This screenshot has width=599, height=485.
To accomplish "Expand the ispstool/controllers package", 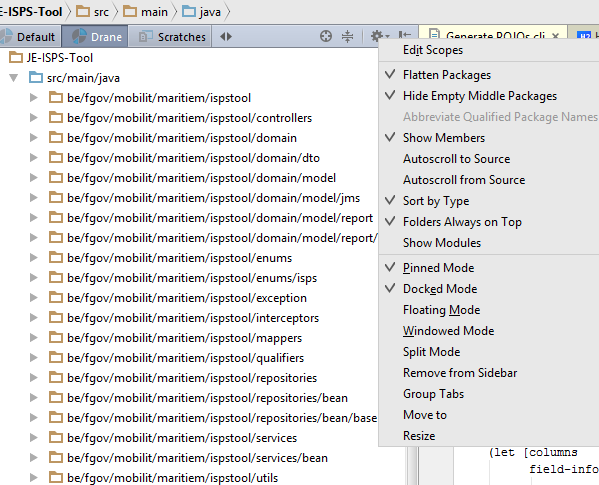I will click(x=34, y=118).
